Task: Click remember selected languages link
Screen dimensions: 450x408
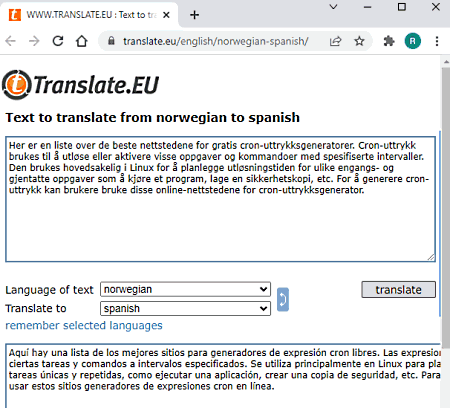Action: 84,325
